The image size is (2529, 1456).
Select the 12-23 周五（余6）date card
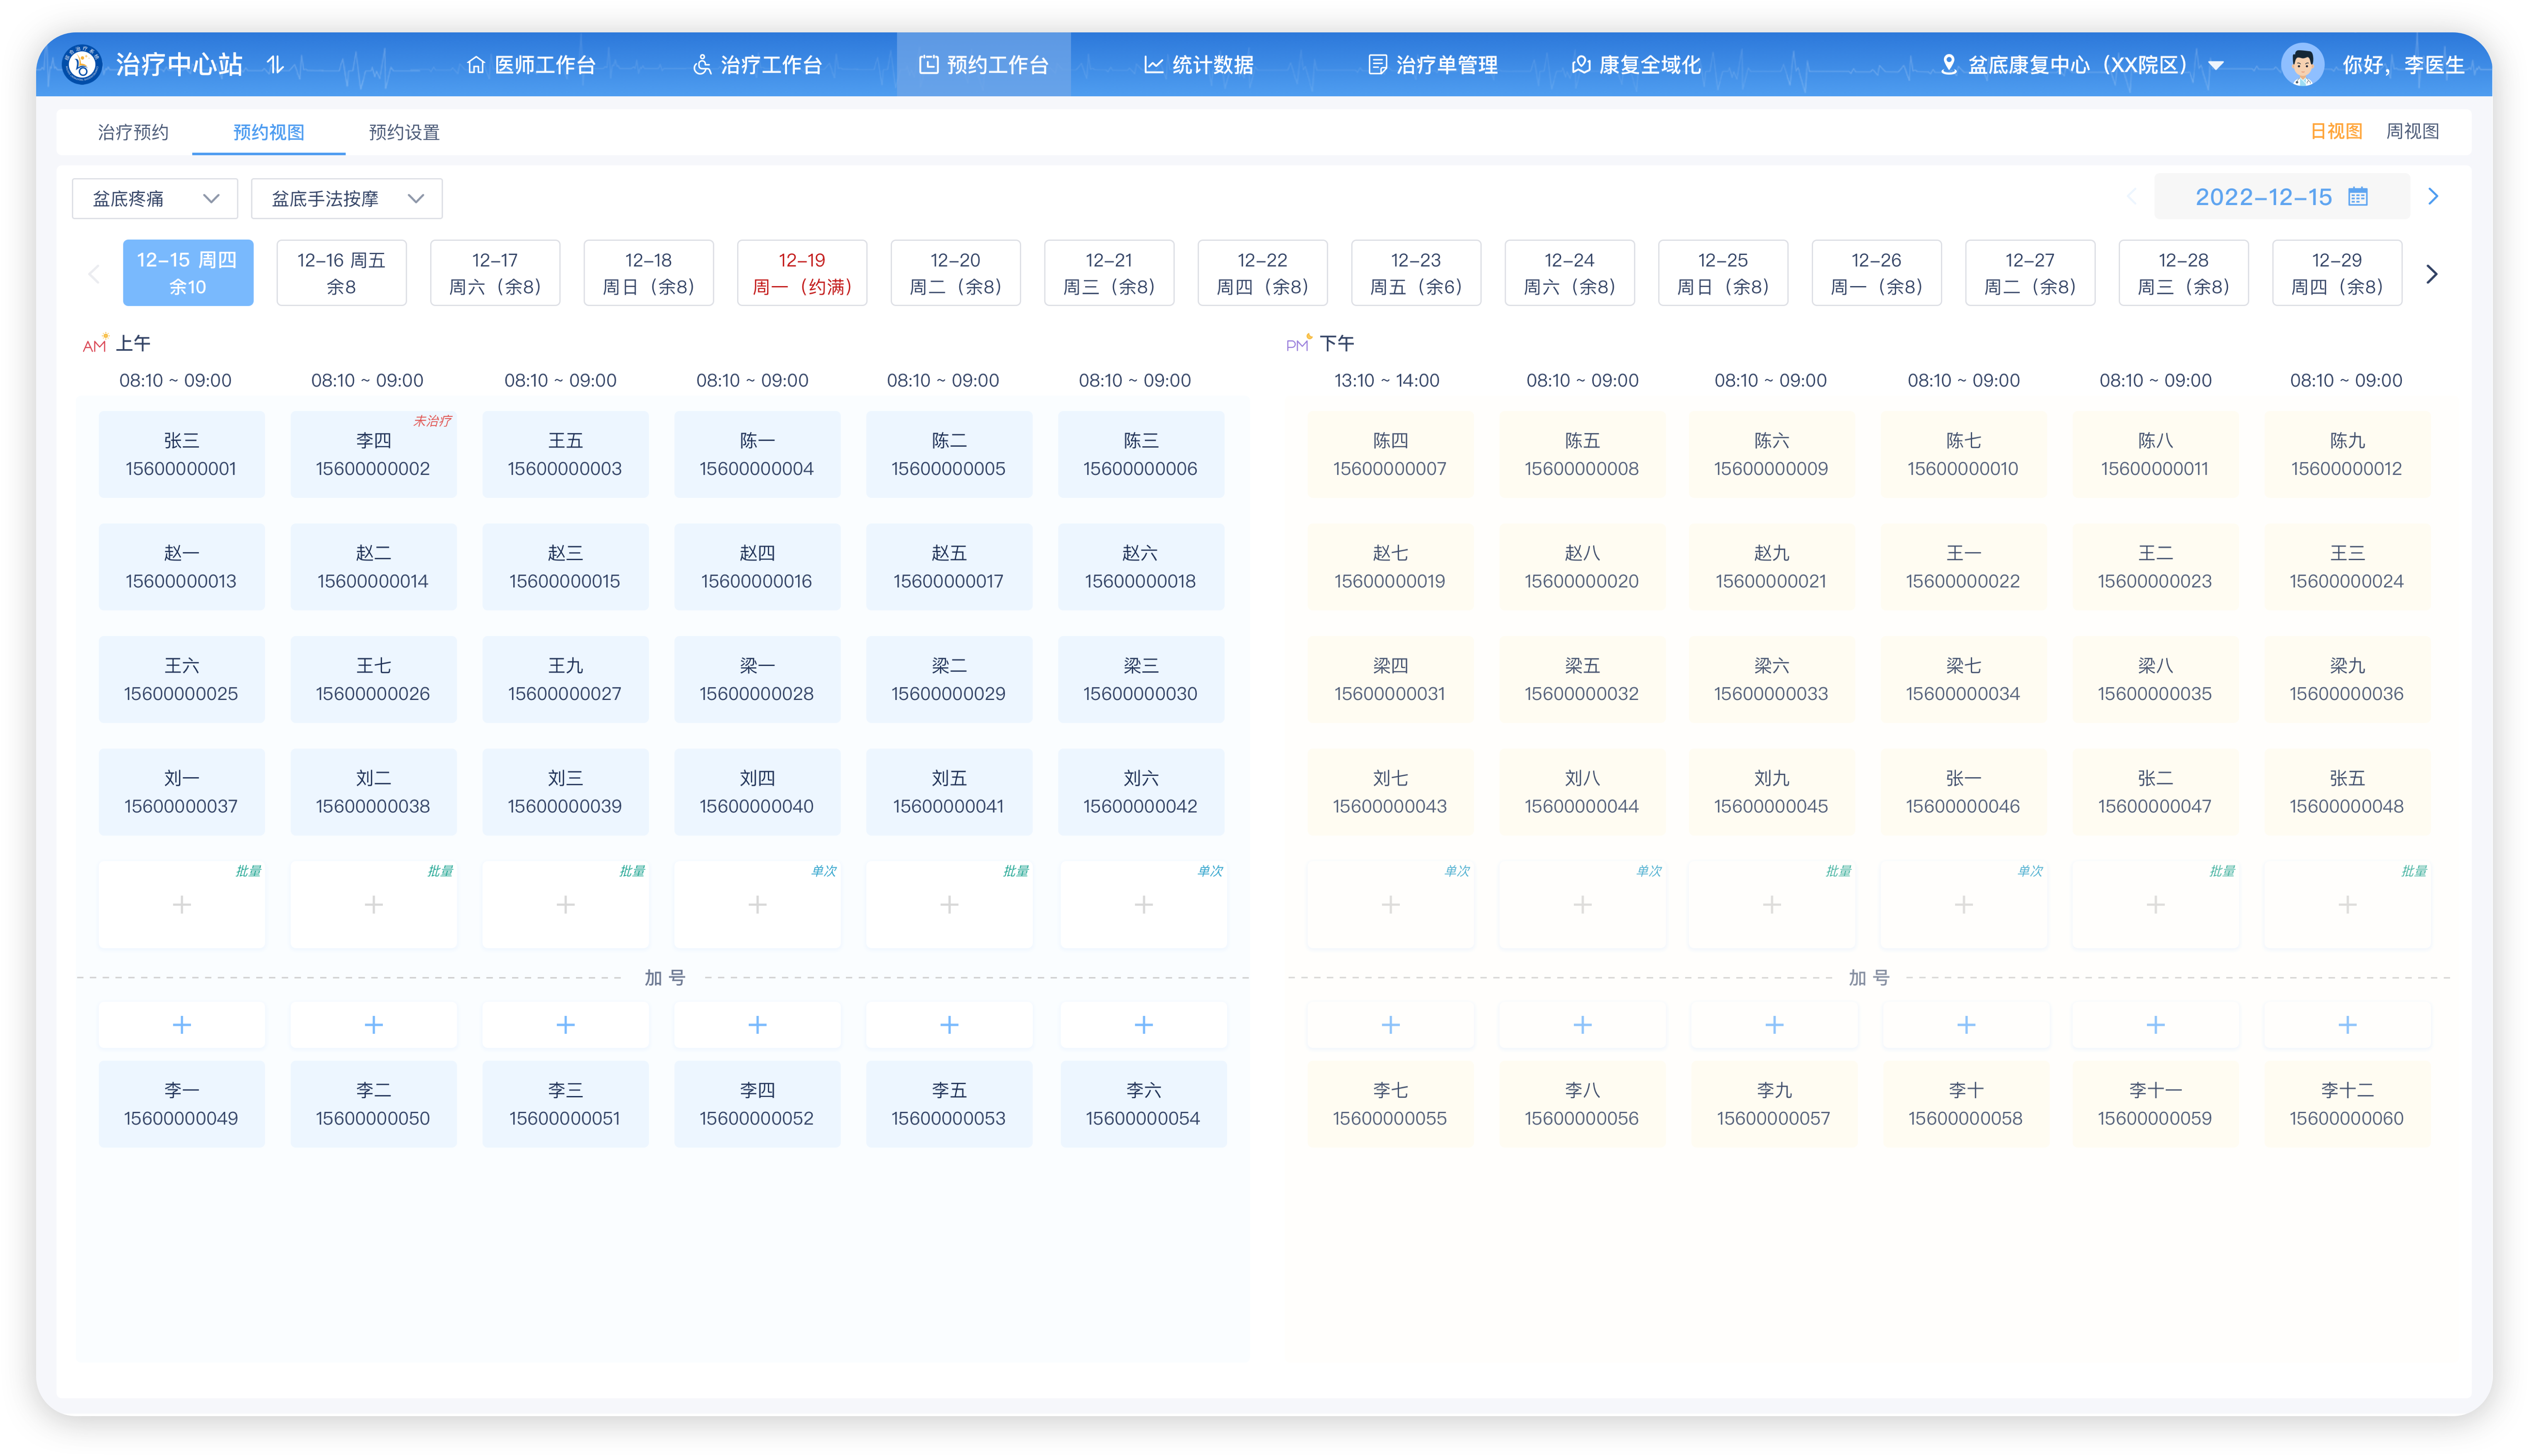coord(1416,273)
